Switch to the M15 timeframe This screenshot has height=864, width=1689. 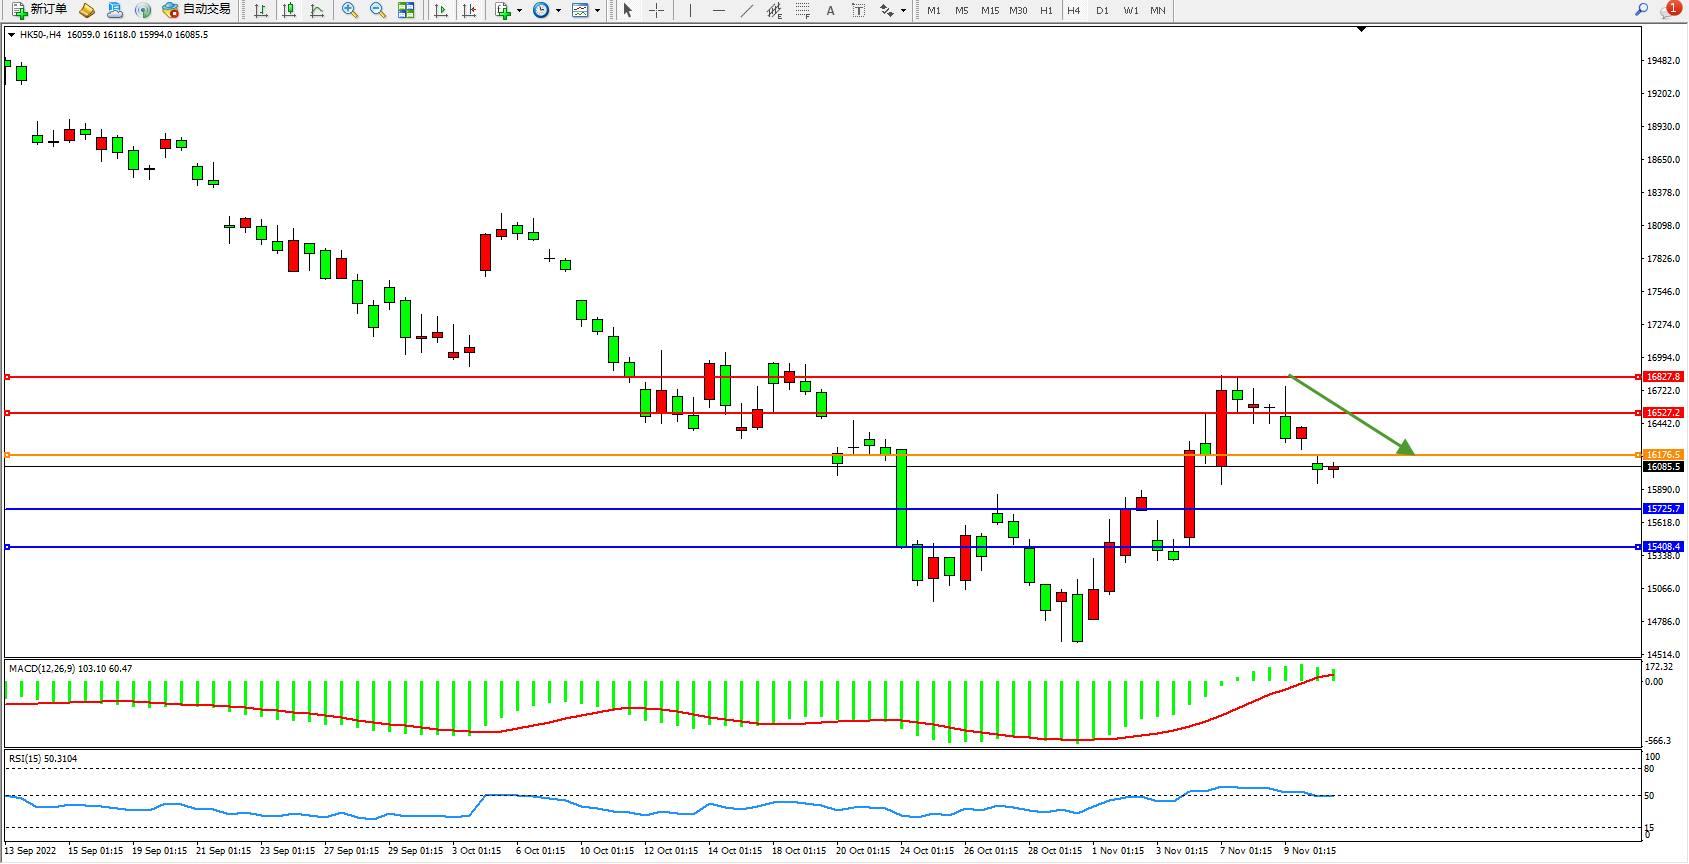(x=990, y=10)
